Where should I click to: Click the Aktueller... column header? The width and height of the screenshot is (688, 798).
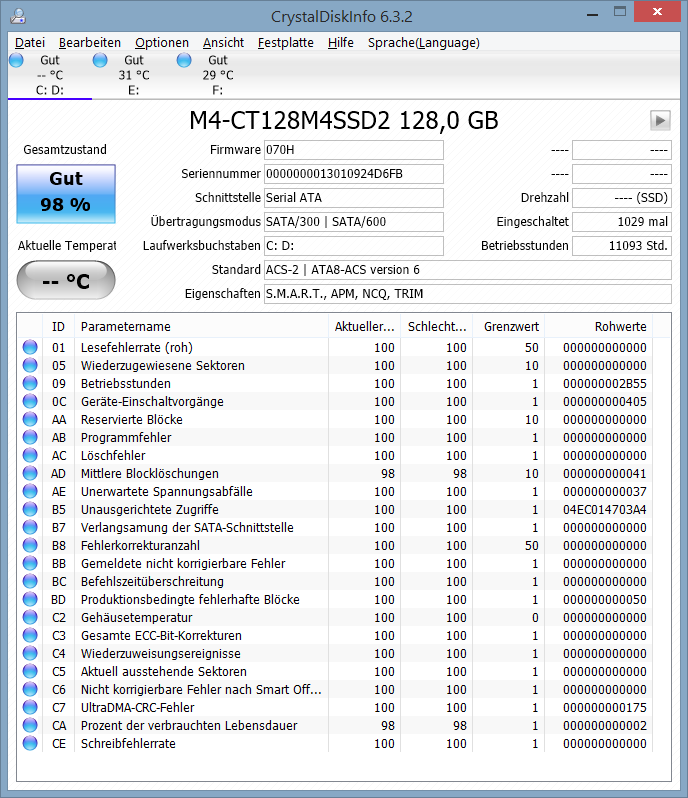tap(364, 326)
